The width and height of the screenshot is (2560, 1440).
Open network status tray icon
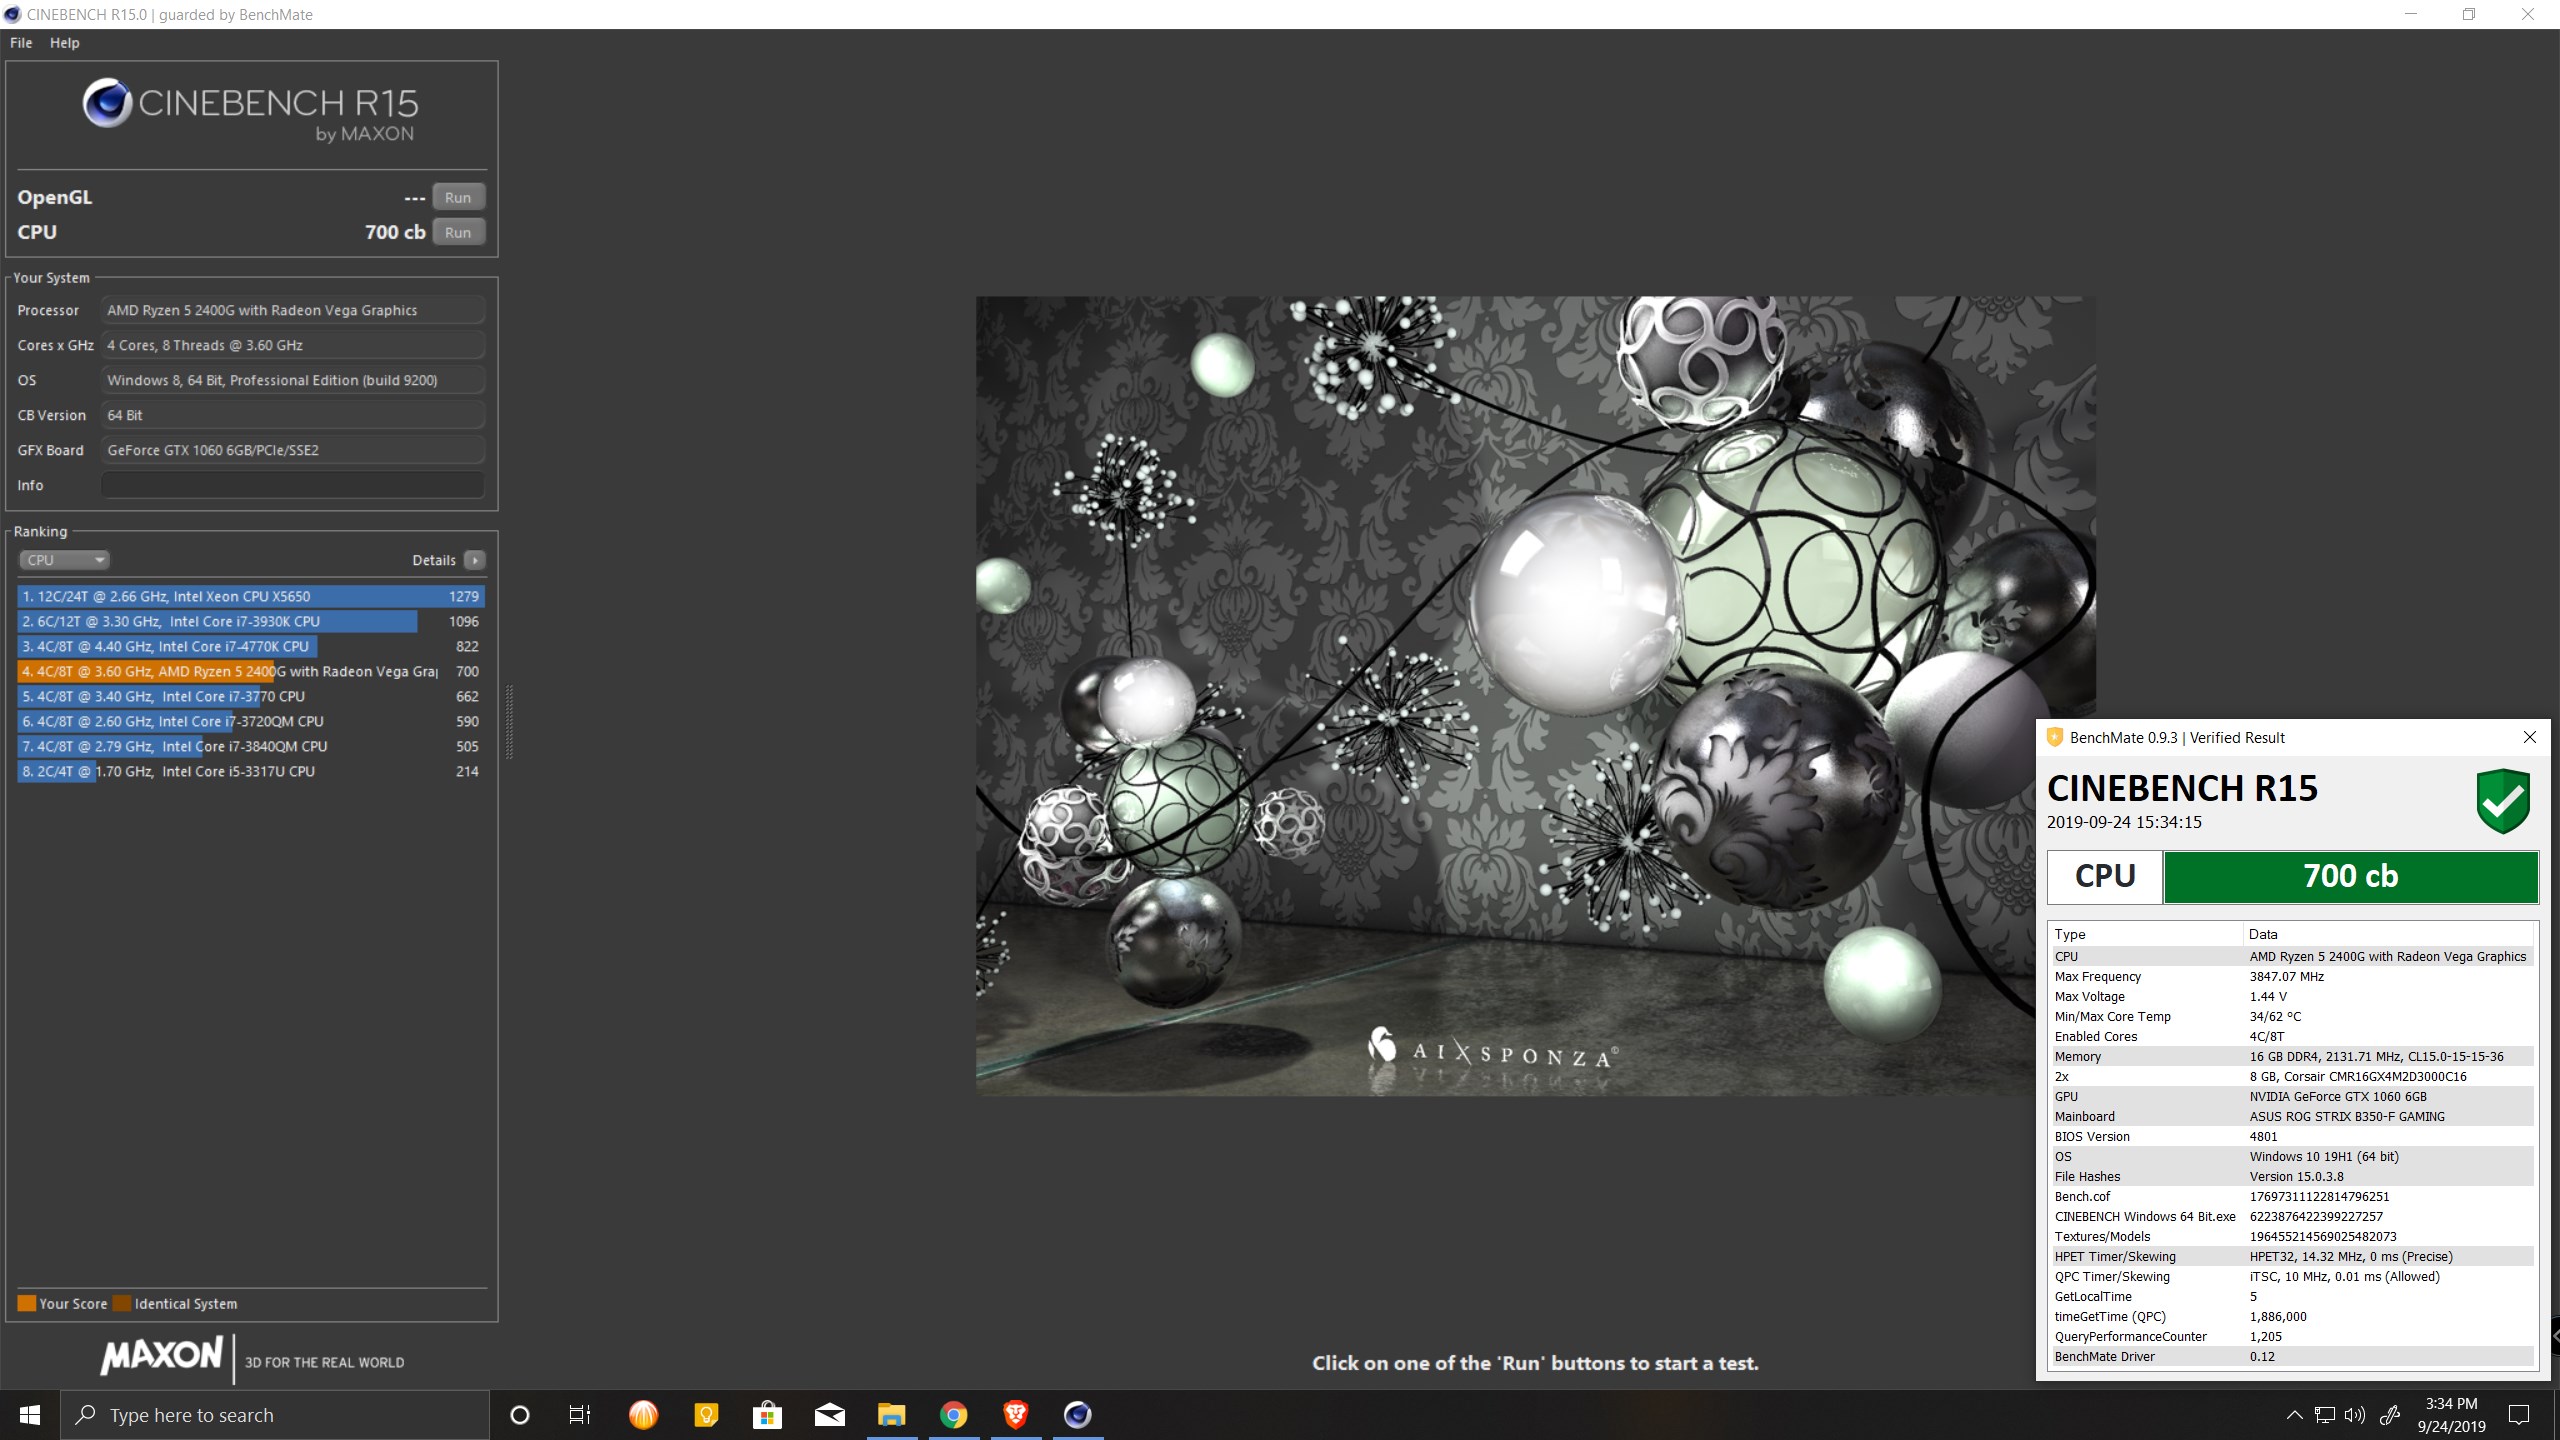(x=2325, y=1415)
